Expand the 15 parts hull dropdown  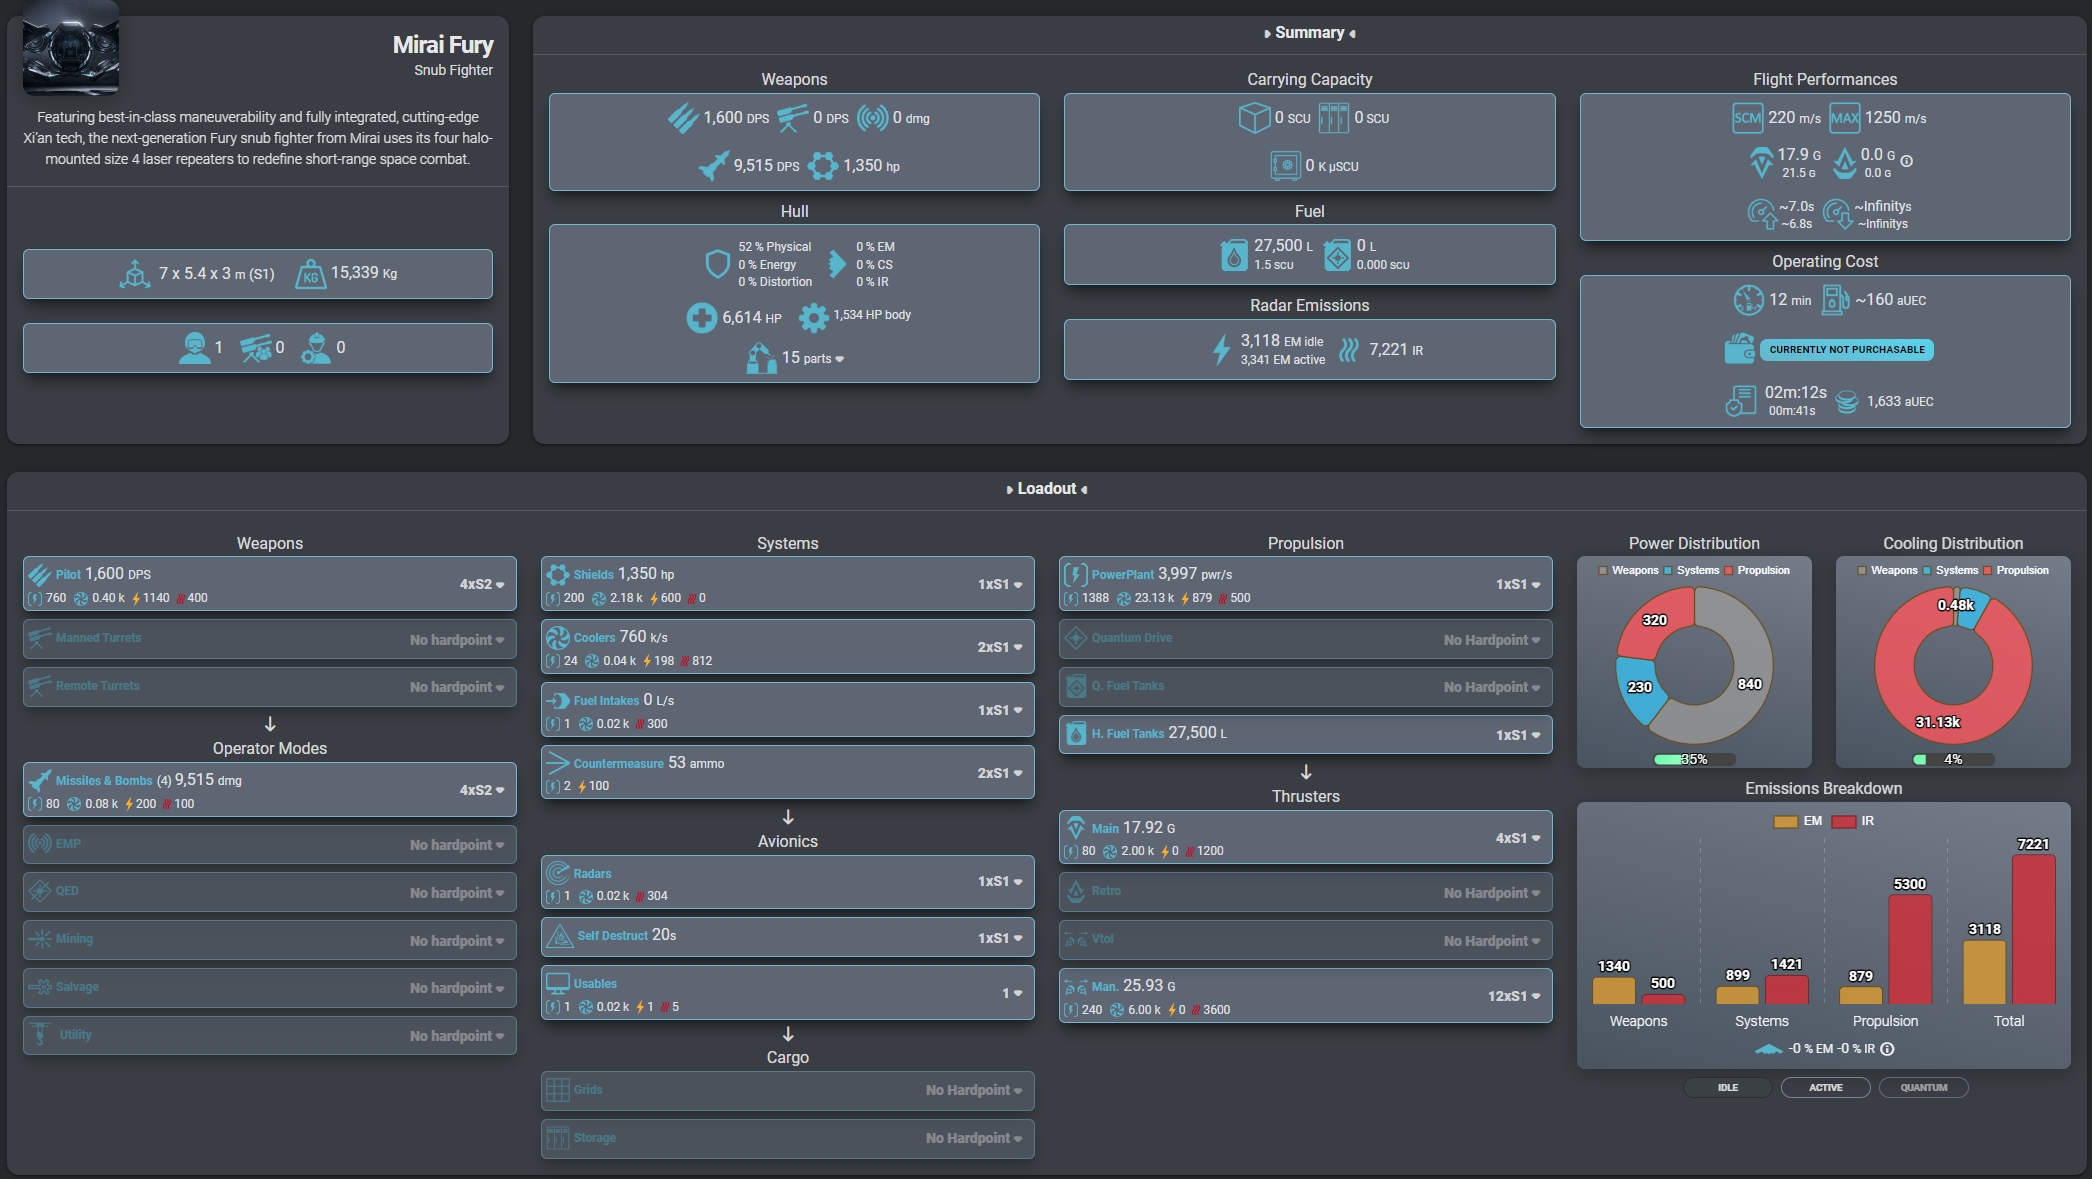pos(813,358)
